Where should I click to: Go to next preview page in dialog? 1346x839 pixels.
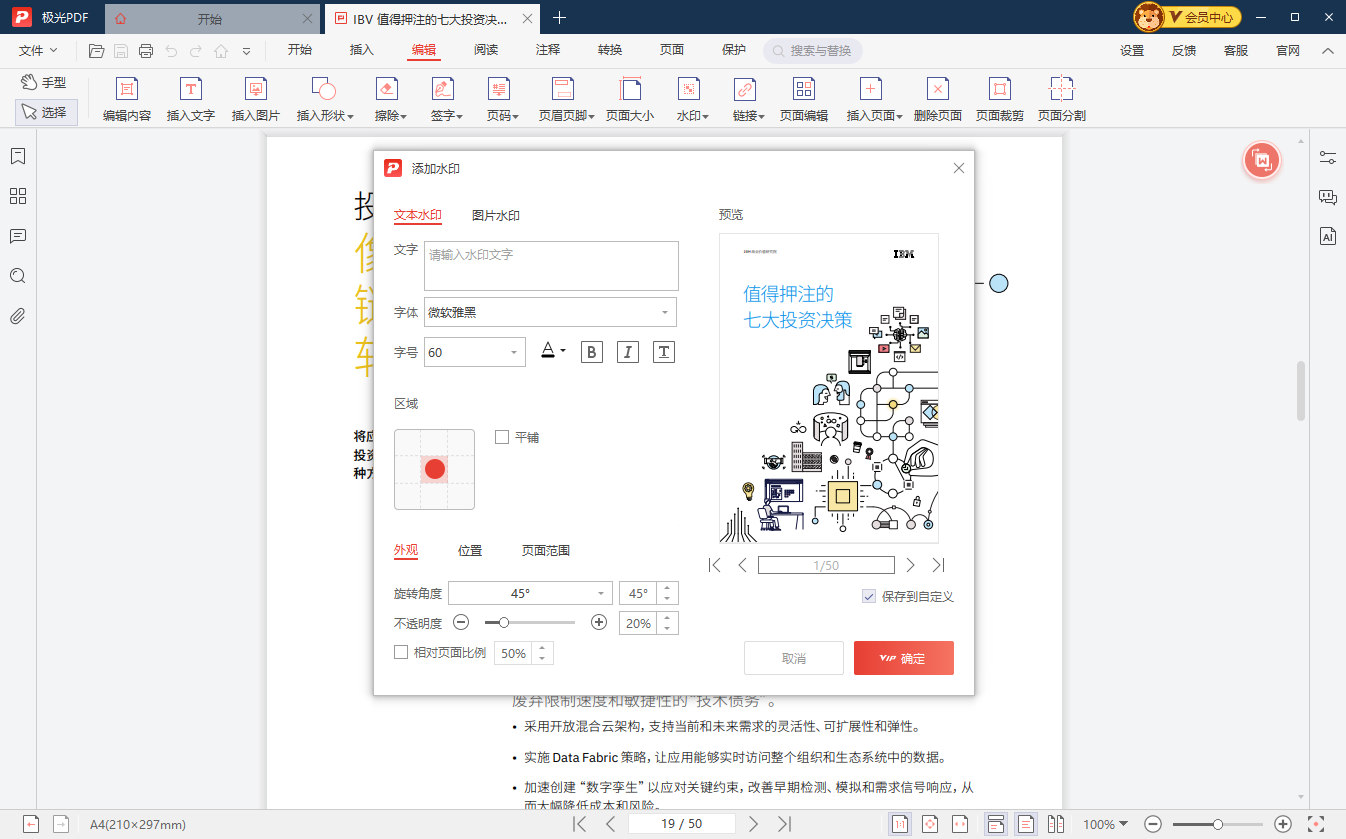tap(911, 565)
